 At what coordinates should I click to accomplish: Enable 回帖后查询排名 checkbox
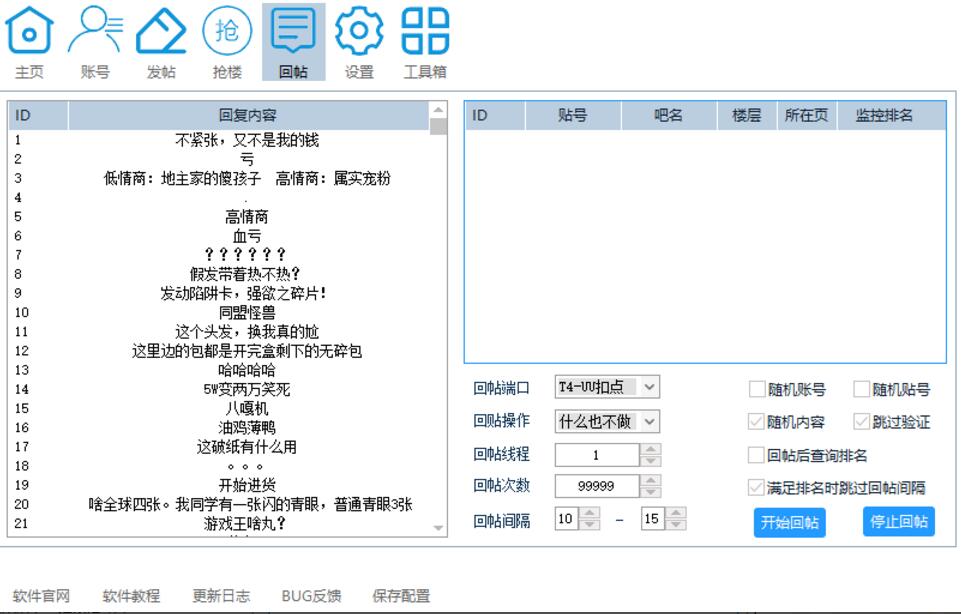tap(756, 455)
